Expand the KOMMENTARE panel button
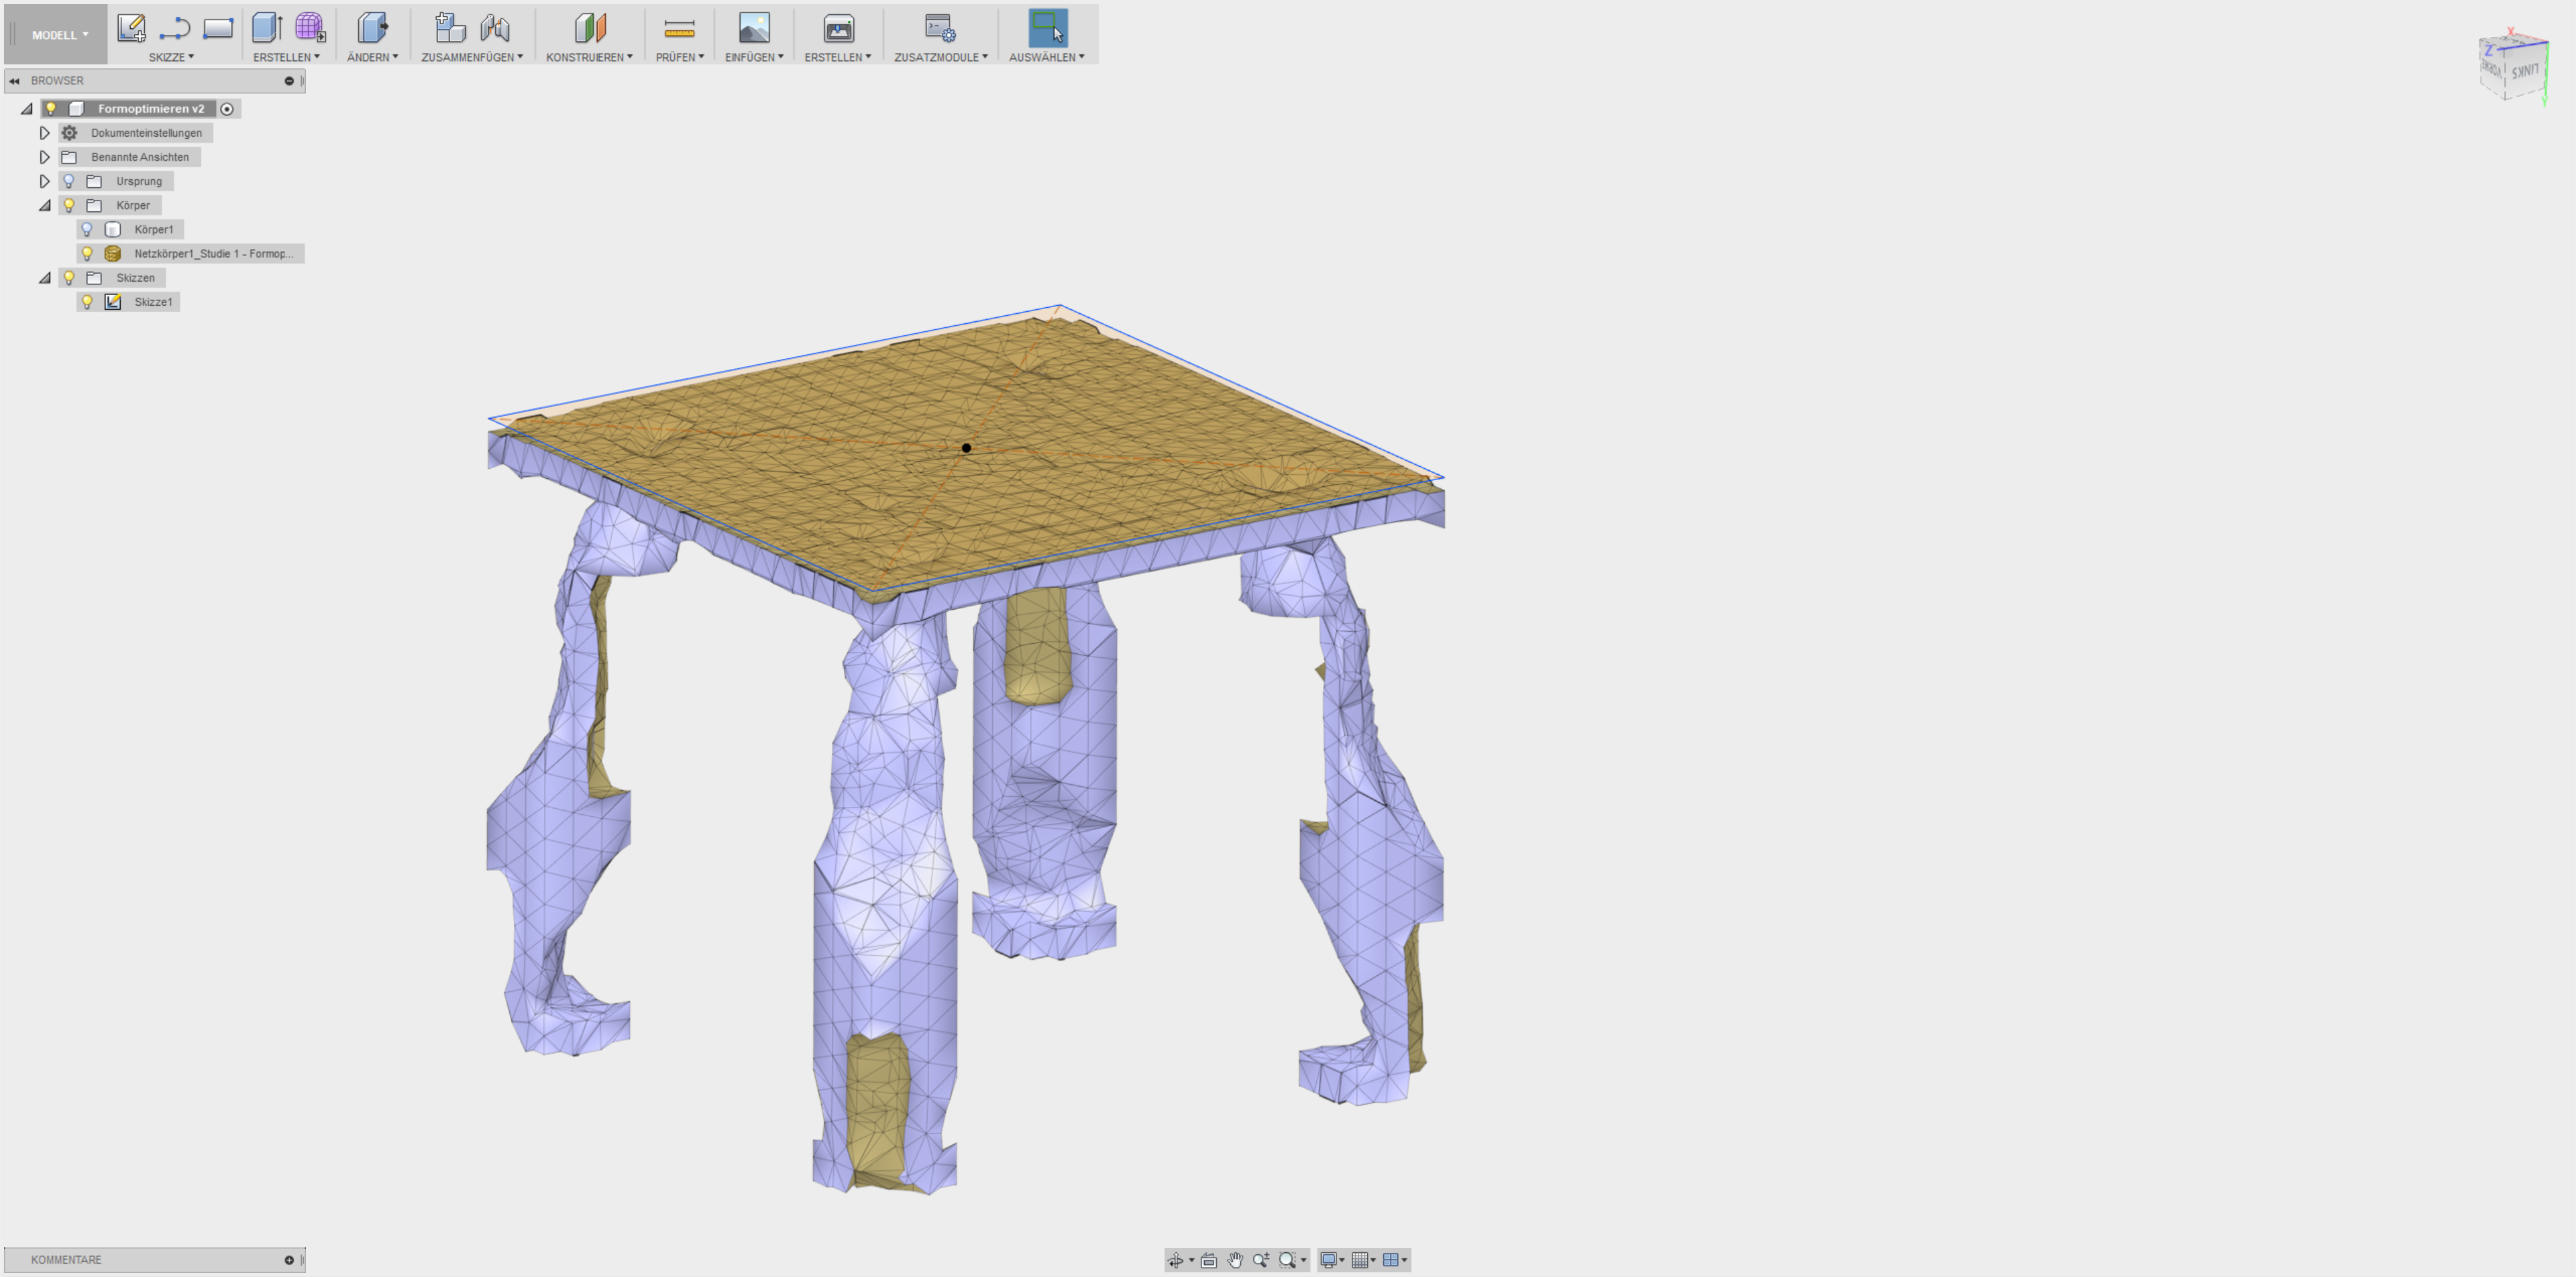Viewport: 2576px width, 1277px height. (x=289, y=1260)
